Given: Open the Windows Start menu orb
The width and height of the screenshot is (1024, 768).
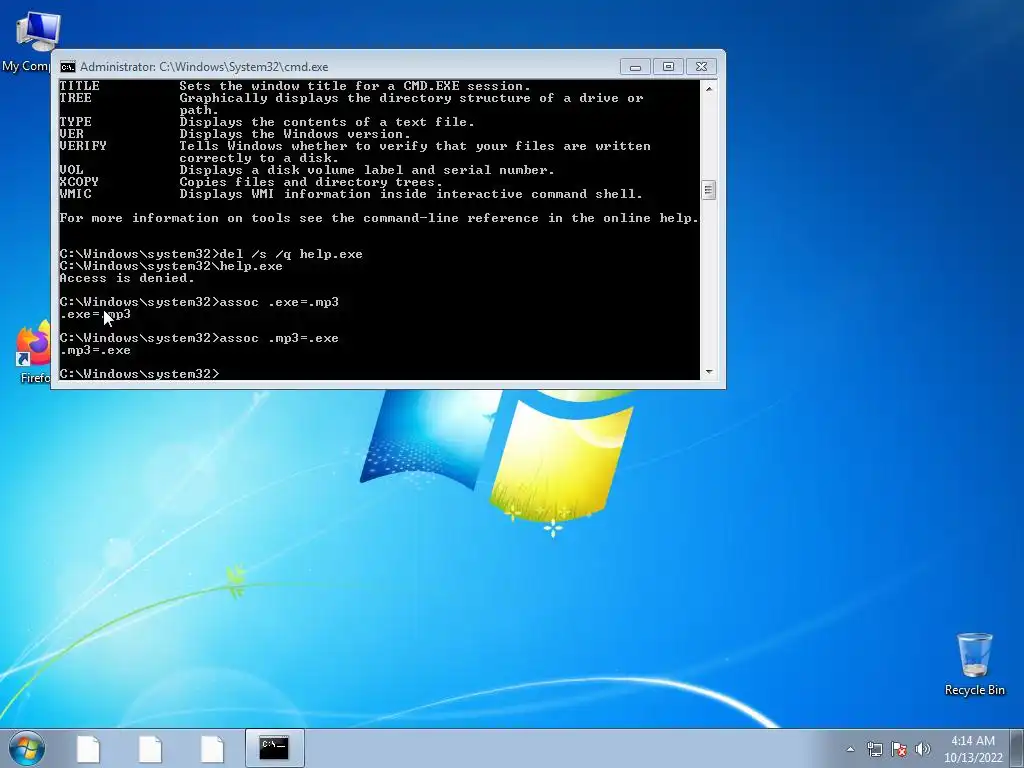Looking at the screenshot, I should pyautogui.click(x=27, y=748).
